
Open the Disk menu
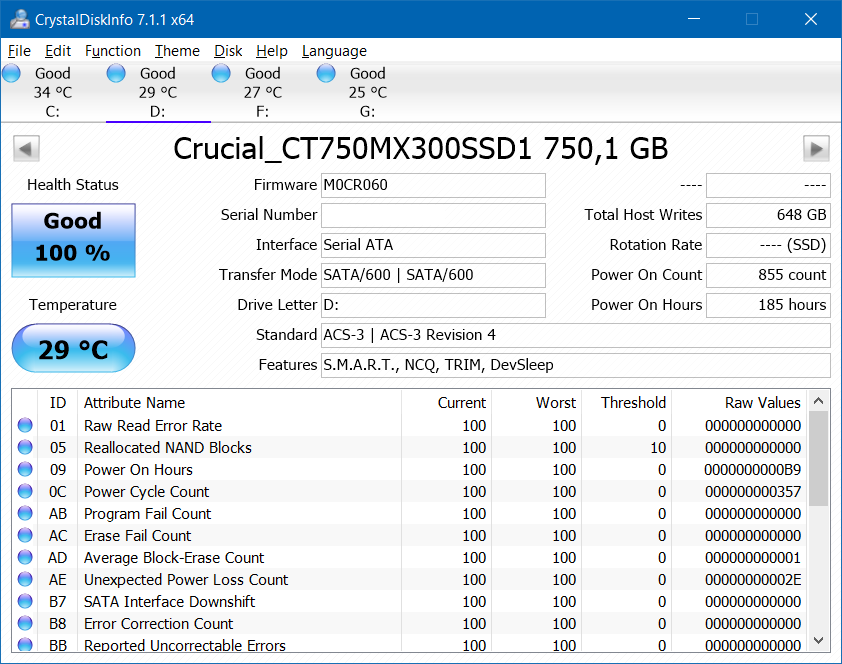[228, 51]
